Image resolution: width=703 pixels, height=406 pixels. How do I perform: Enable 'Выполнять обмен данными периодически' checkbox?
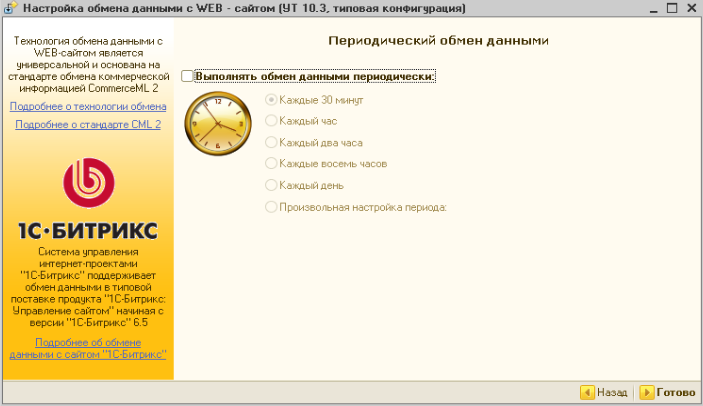point(188,76)
